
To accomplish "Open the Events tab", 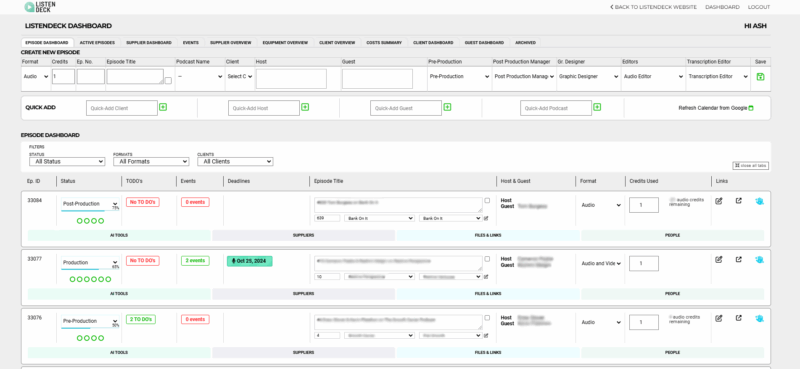I will point(190,42).
